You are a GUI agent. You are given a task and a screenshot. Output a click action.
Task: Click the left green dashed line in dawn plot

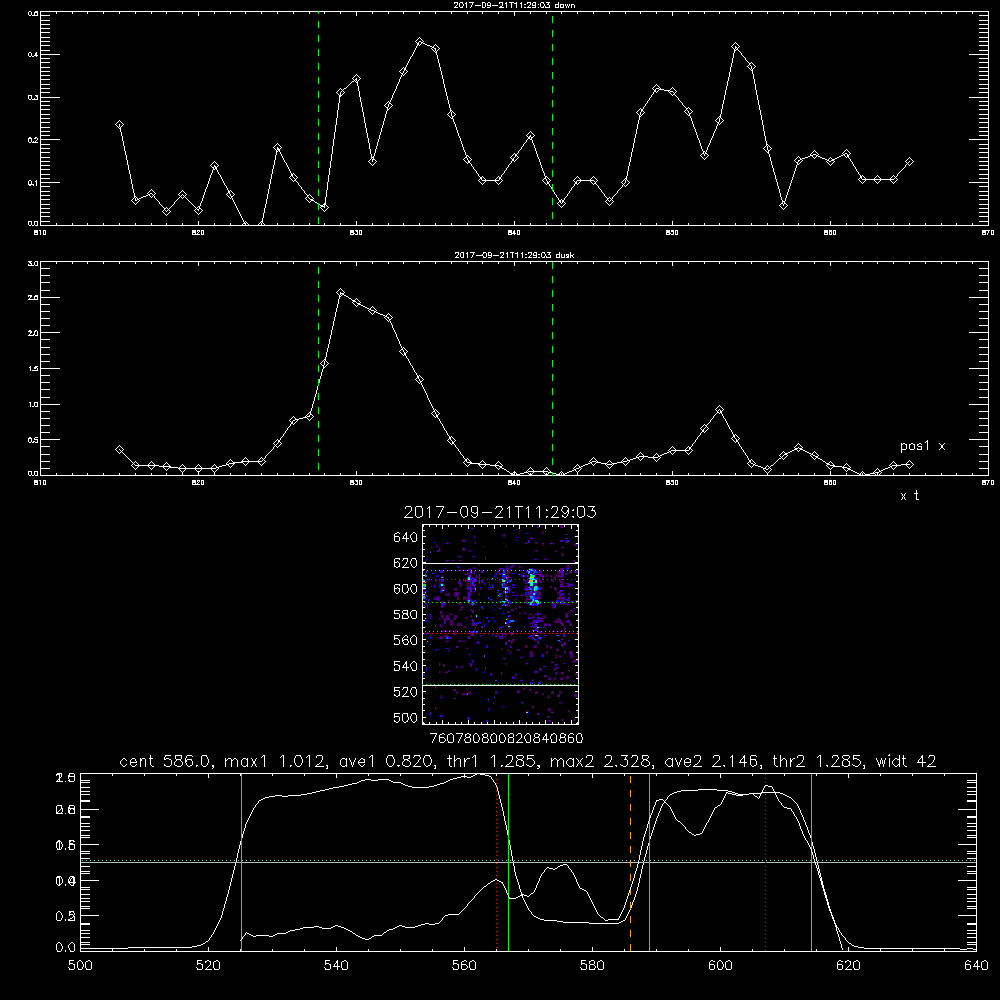coord(318,118)
